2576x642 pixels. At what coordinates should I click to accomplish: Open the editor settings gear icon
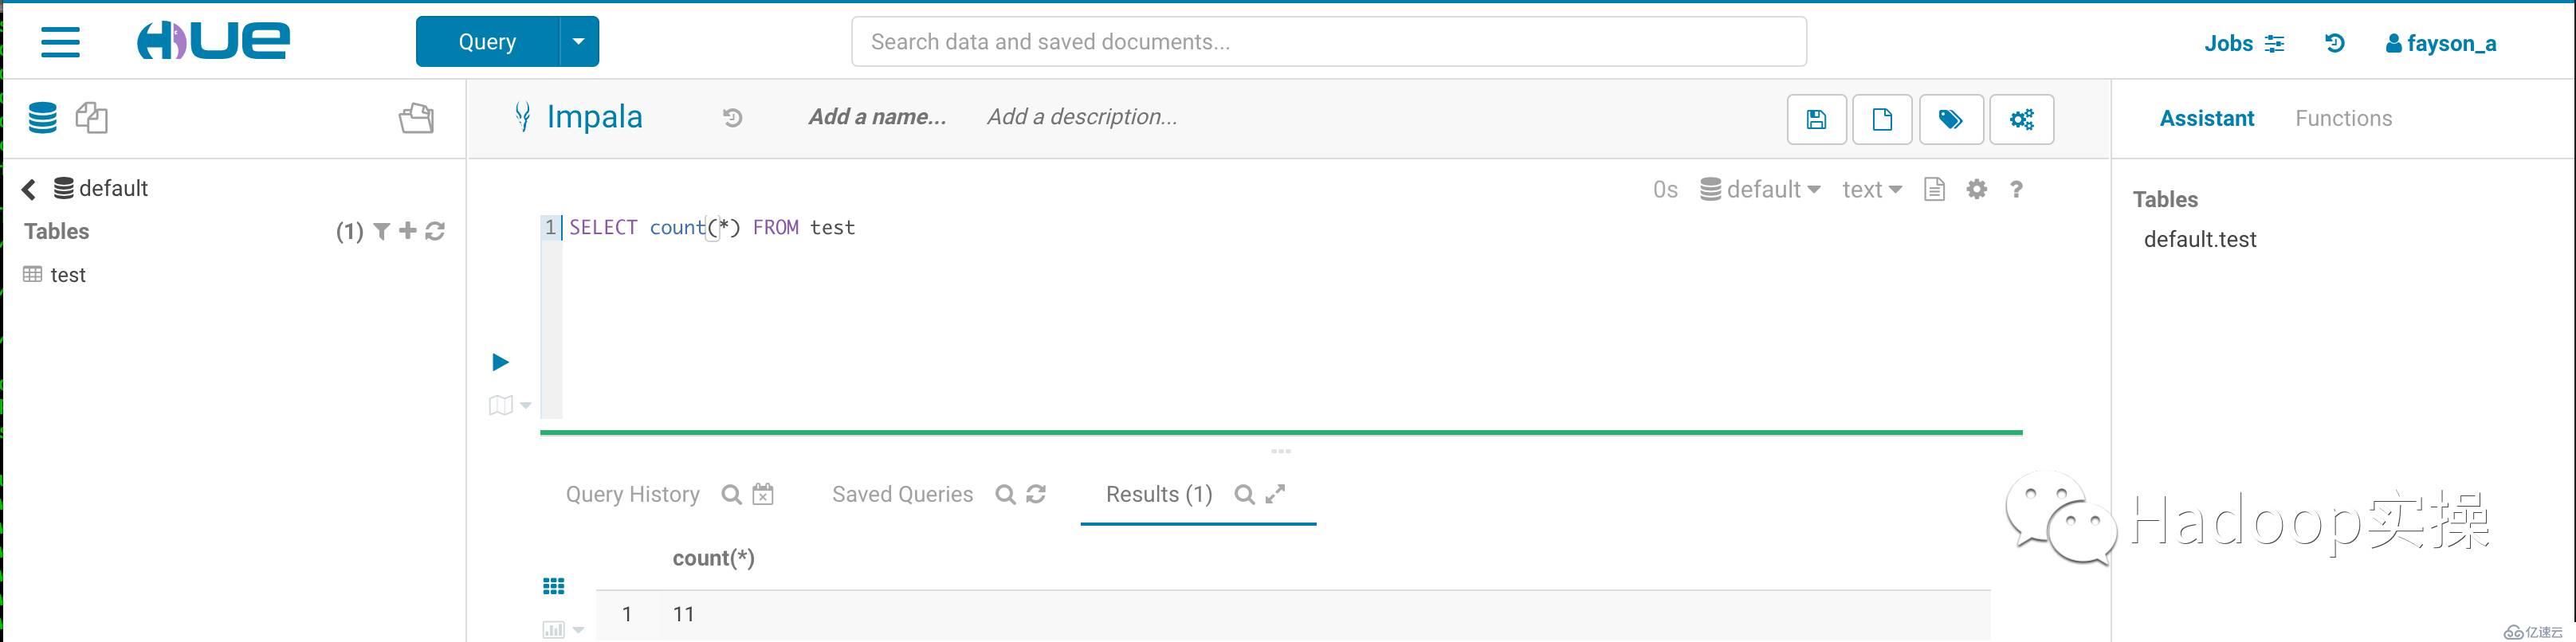[x=1976, y=189]
